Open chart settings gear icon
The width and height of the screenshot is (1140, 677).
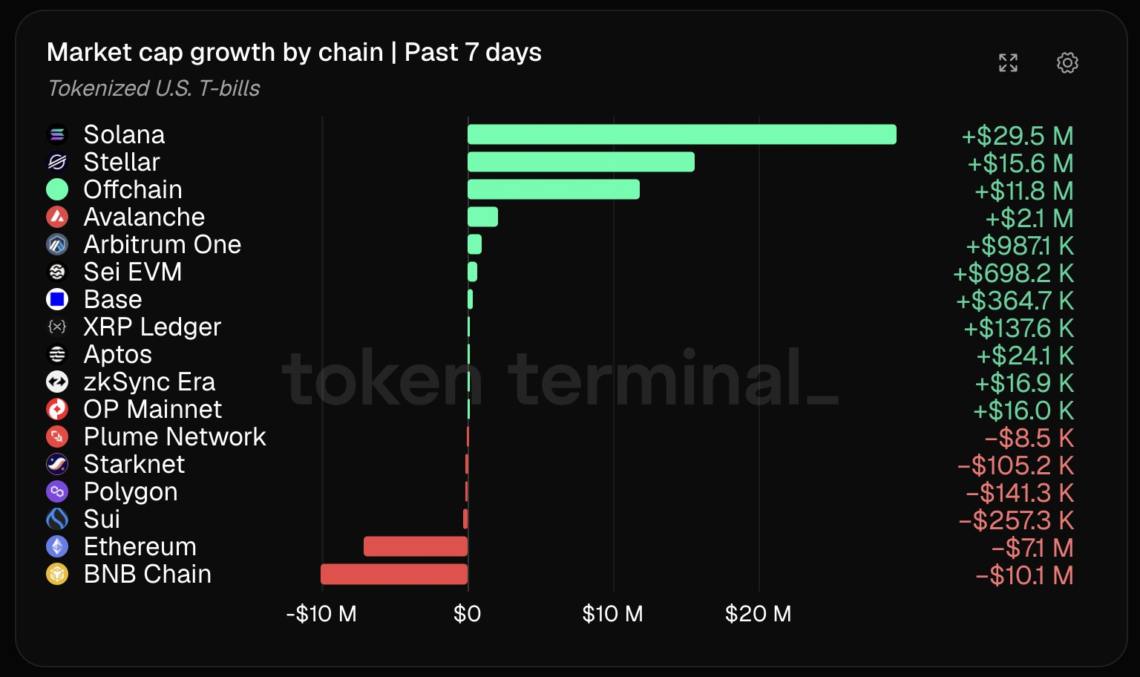[x=1067, y=63]
